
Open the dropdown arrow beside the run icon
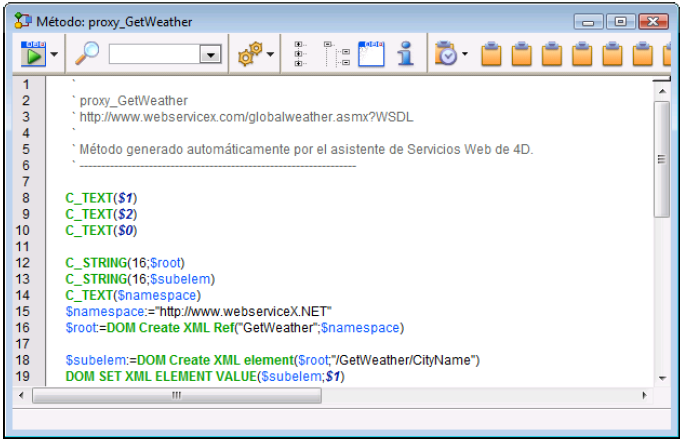[55, 55]
